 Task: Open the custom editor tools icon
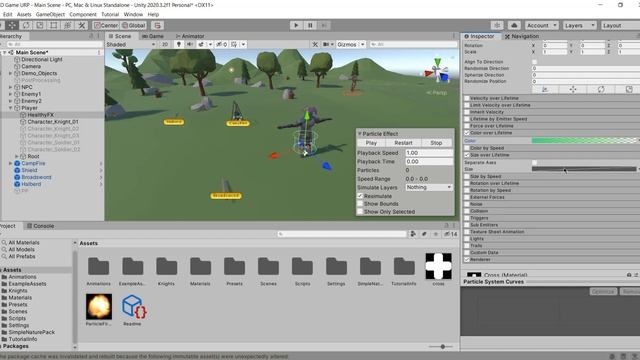click(x=82, y=25)
